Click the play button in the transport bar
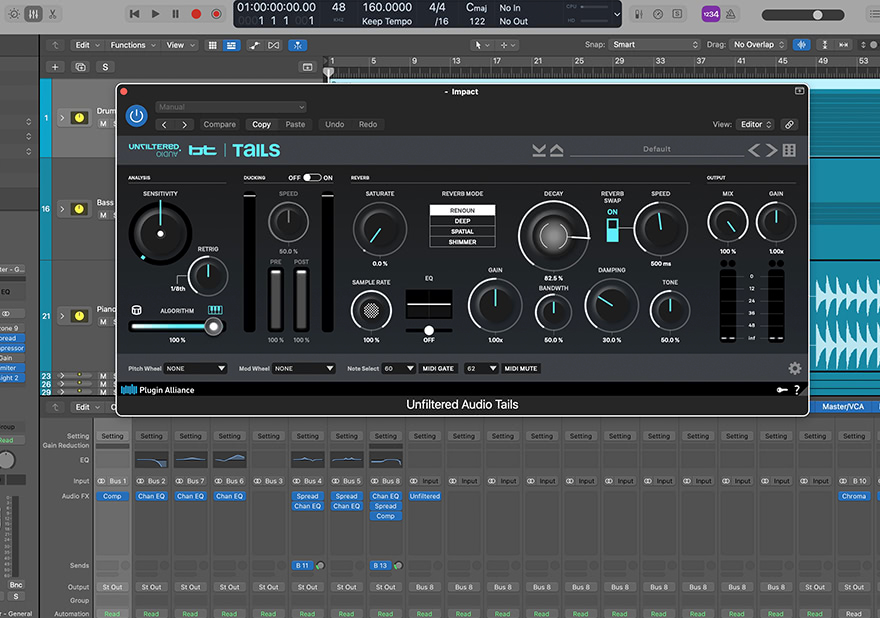 coord(155,14)
